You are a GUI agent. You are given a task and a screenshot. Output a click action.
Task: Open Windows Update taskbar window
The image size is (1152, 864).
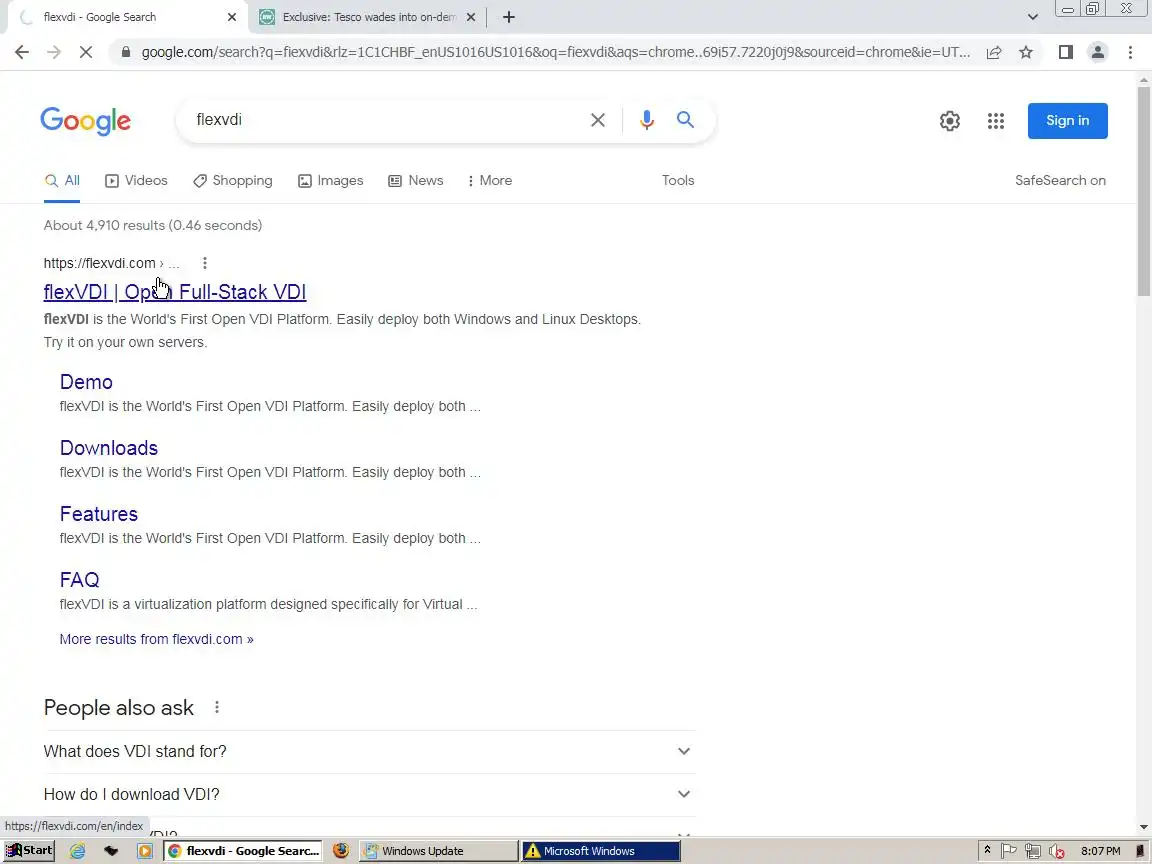click(438, 851)
